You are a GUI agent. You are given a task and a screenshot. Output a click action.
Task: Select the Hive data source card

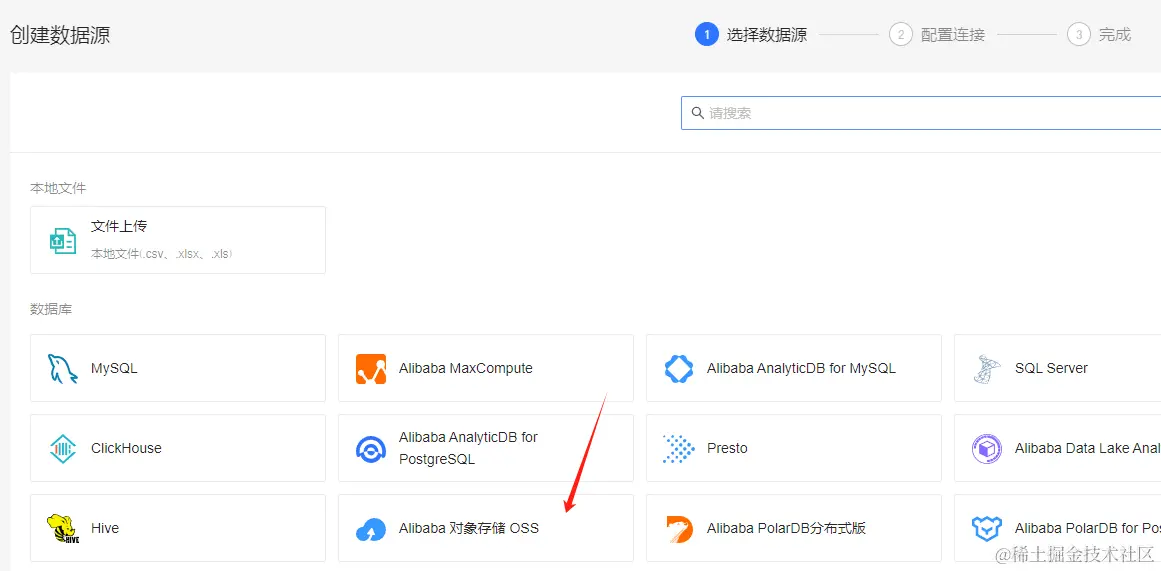coord(178,528)
